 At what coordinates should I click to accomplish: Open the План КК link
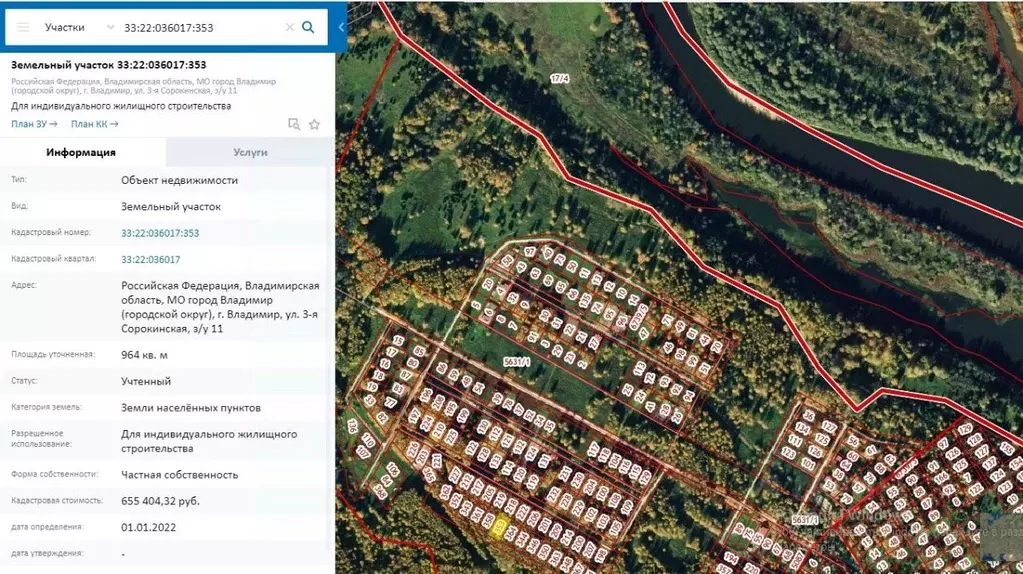[95, 124]
